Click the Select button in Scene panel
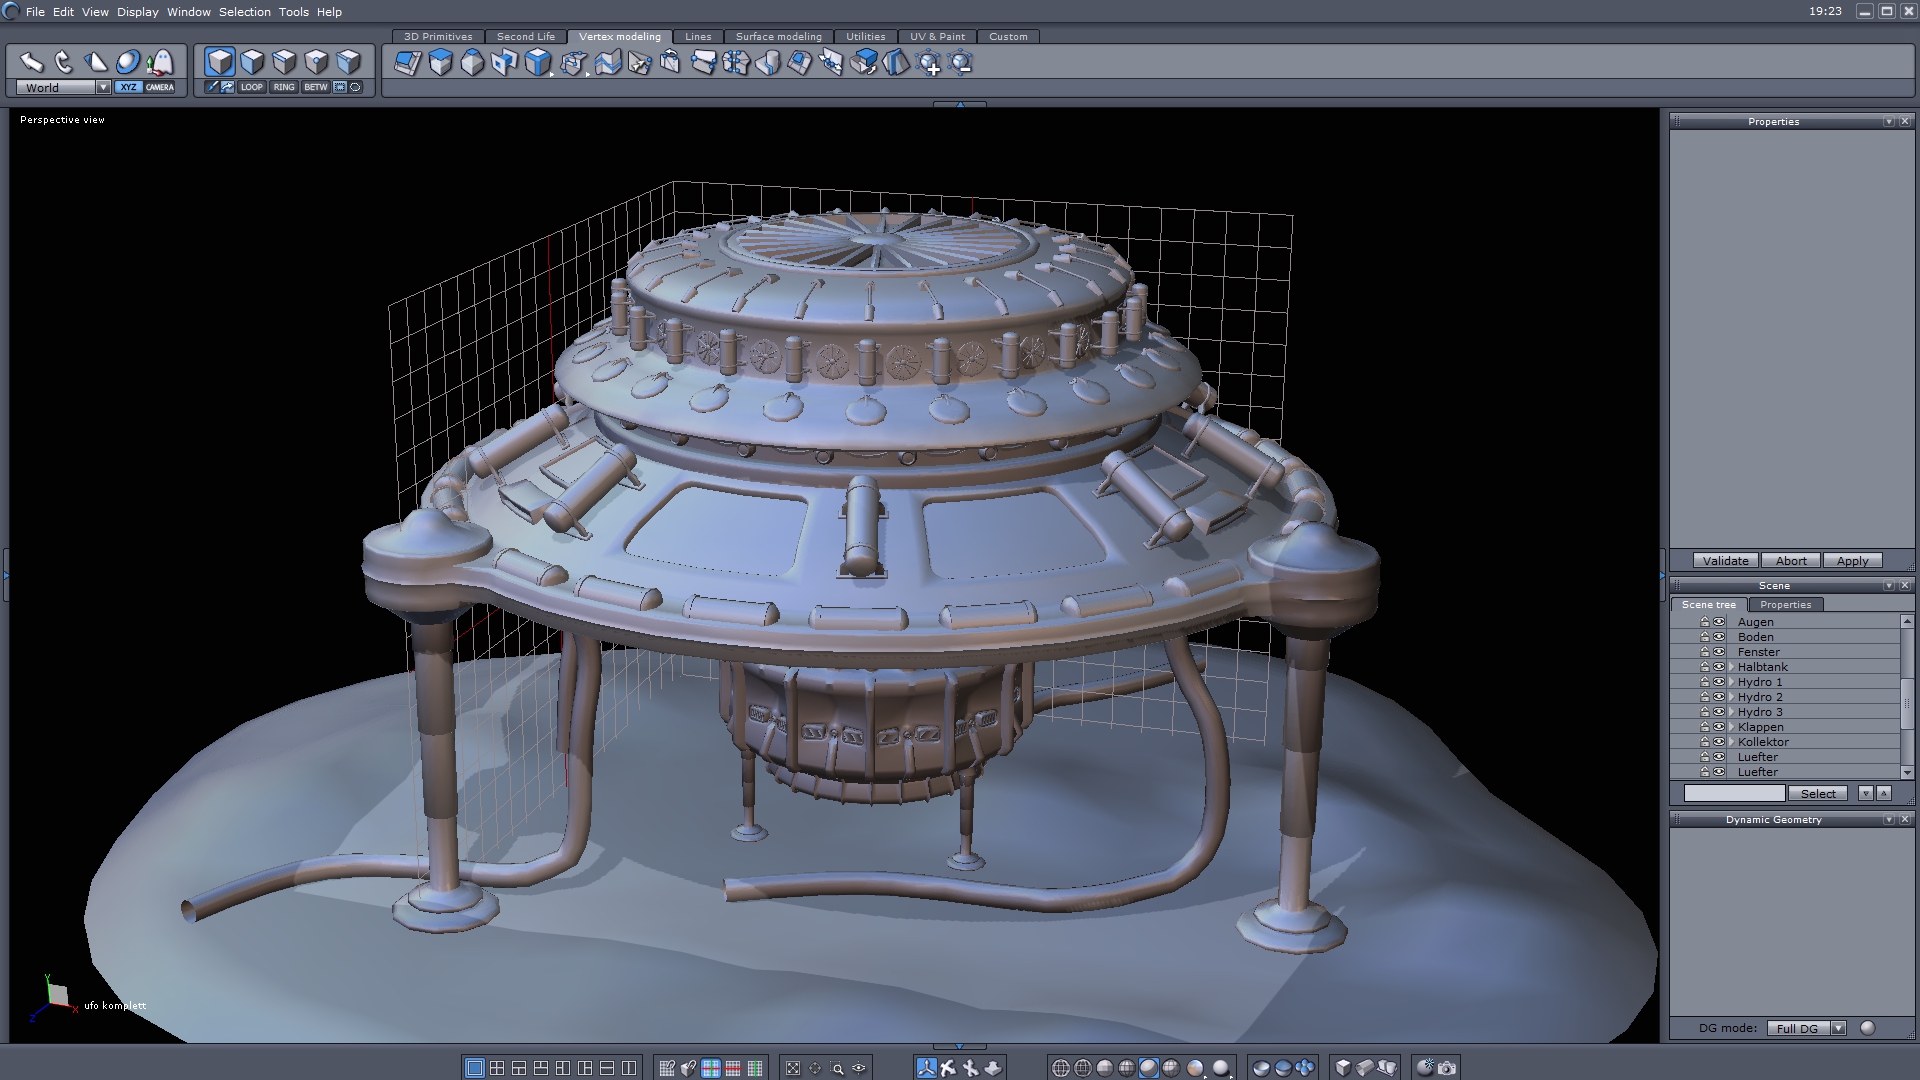Image resolution: width=1920 pixels, height=1080 pixels. (1818, 793)
